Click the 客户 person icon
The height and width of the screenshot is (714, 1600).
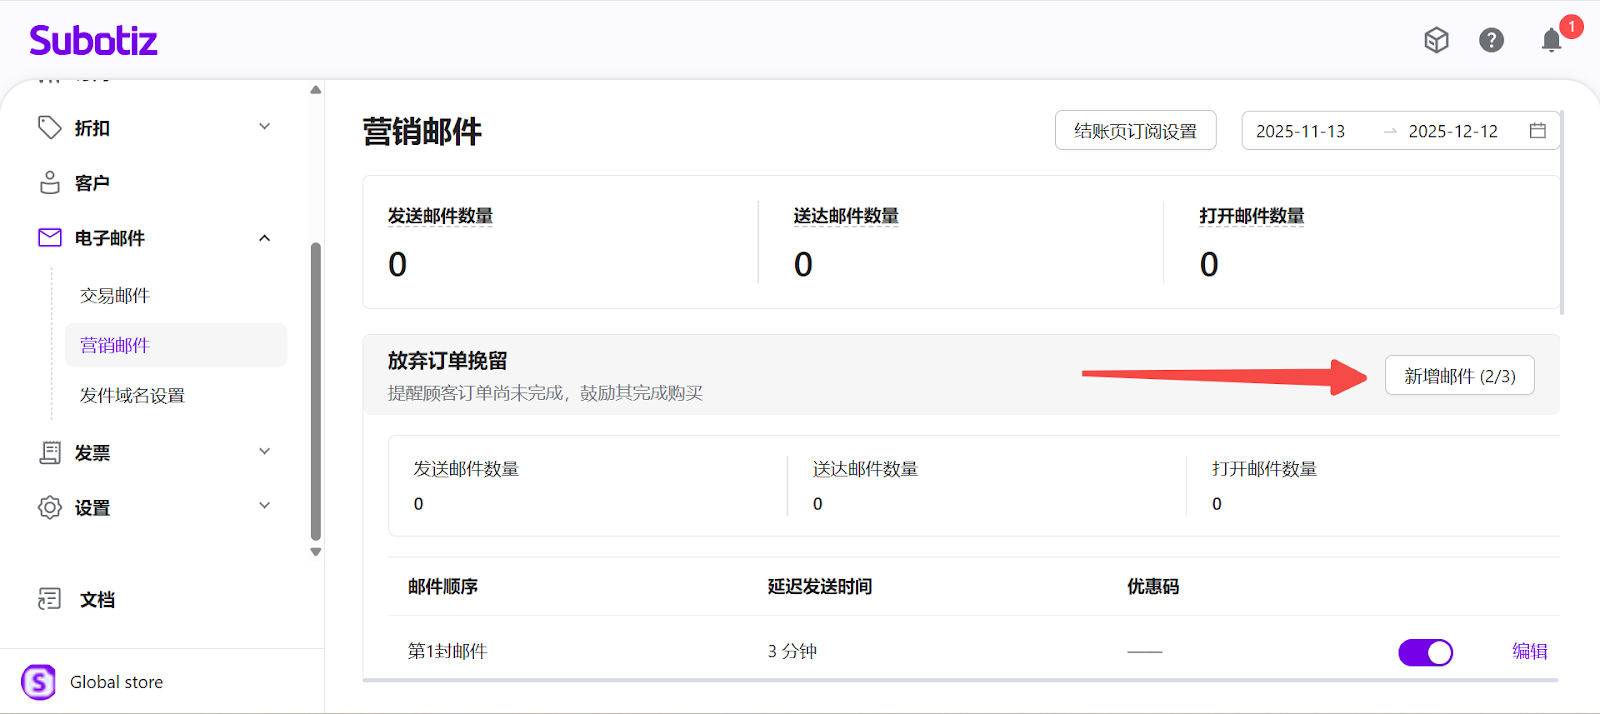pyautogui.click(x=49, y=182)
